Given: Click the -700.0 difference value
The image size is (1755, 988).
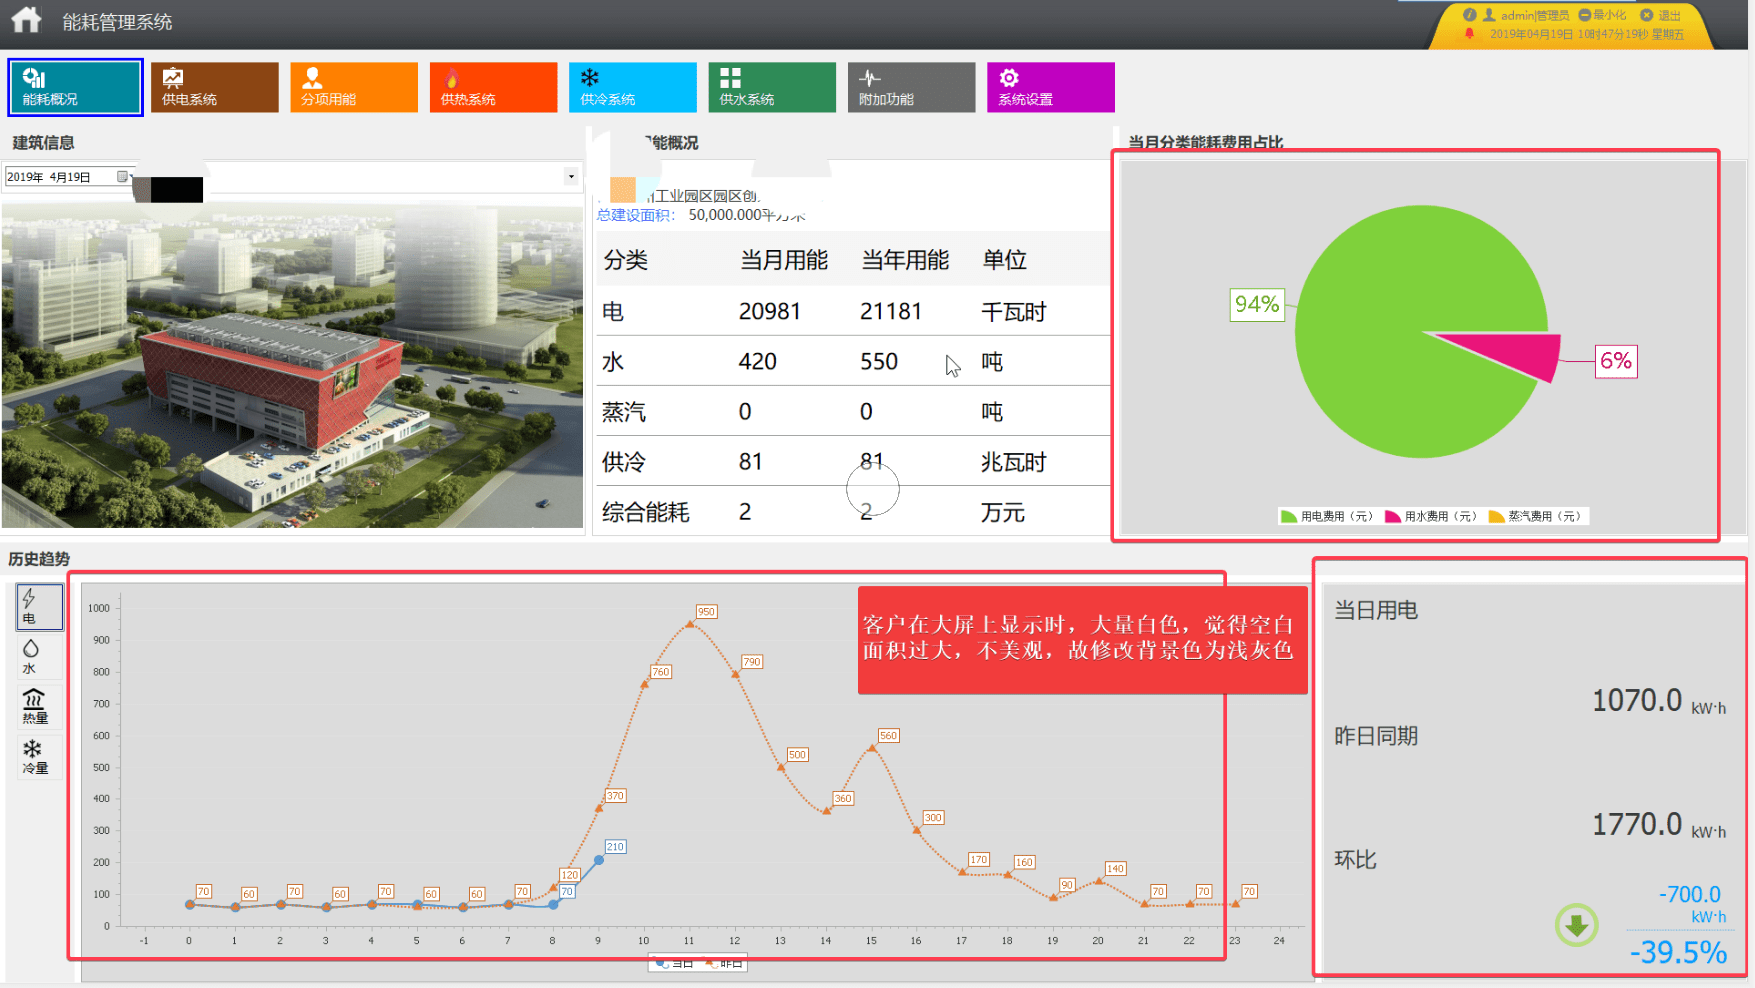Looking at the screenshot, I should point(1690,894).
